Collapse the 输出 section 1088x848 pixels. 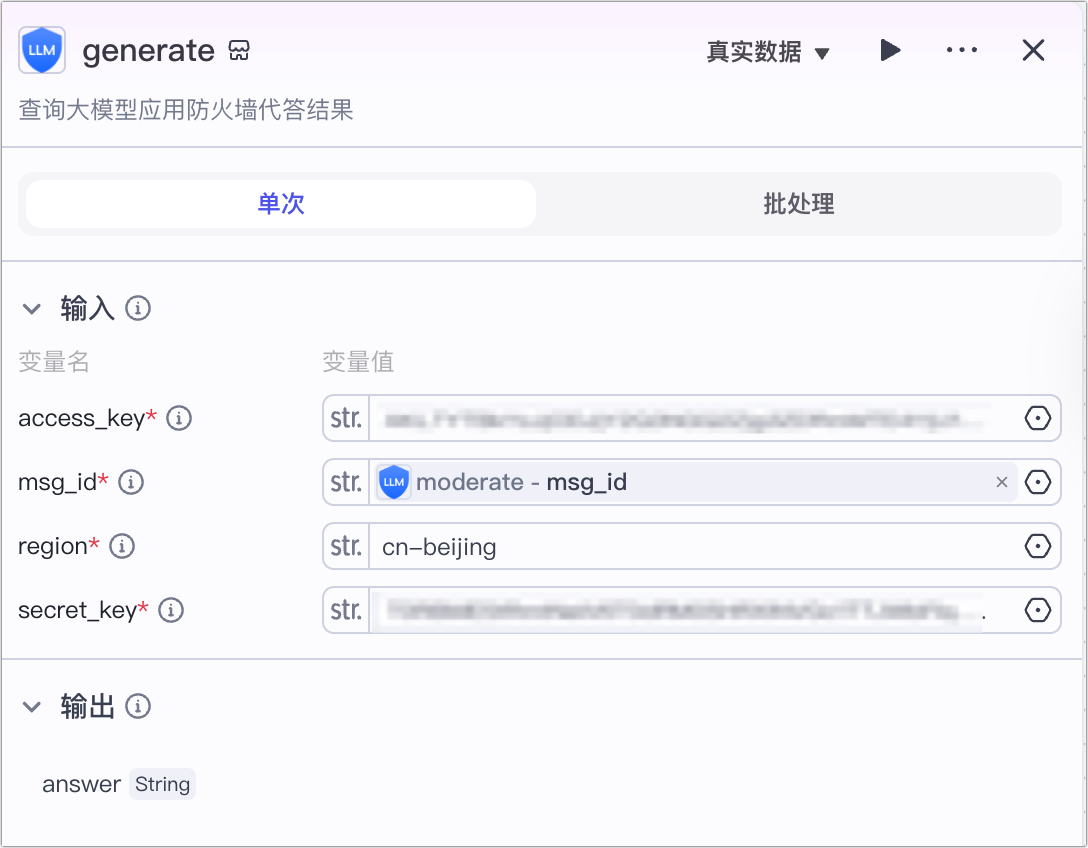pos(32,707)
